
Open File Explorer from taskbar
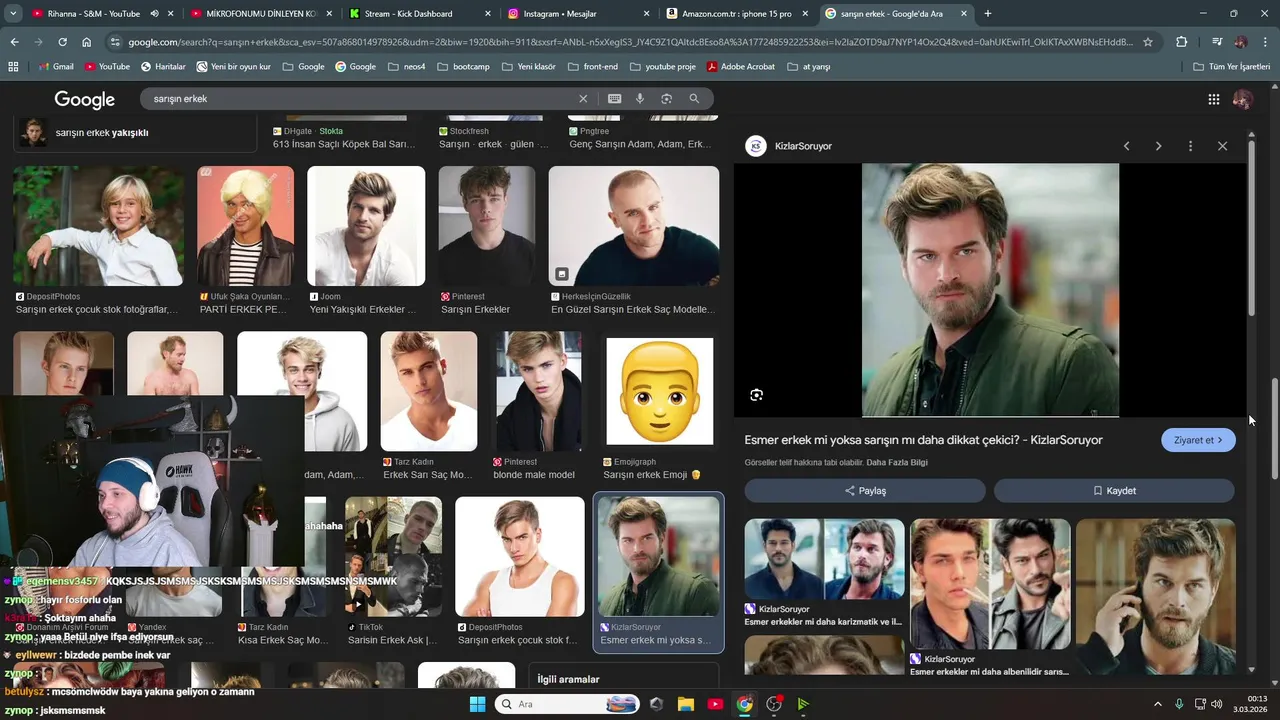coord(686,704)
